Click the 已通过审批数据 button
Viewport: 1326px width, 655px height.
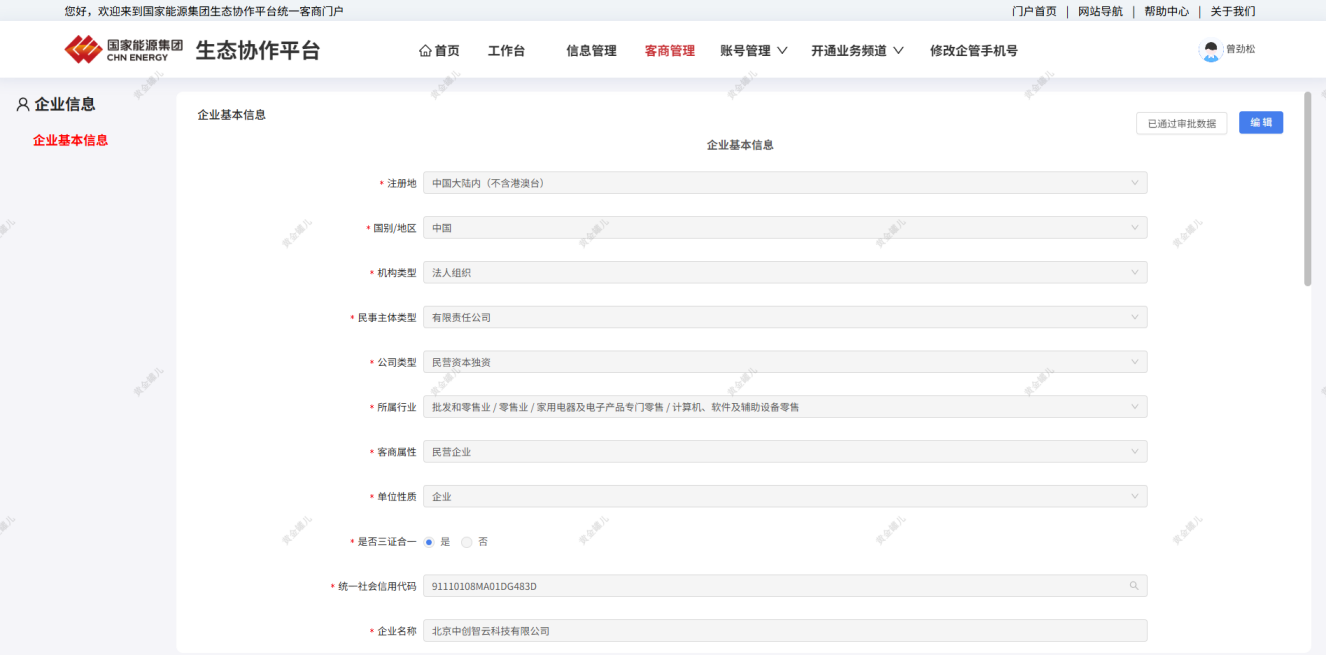[1181, 124]
